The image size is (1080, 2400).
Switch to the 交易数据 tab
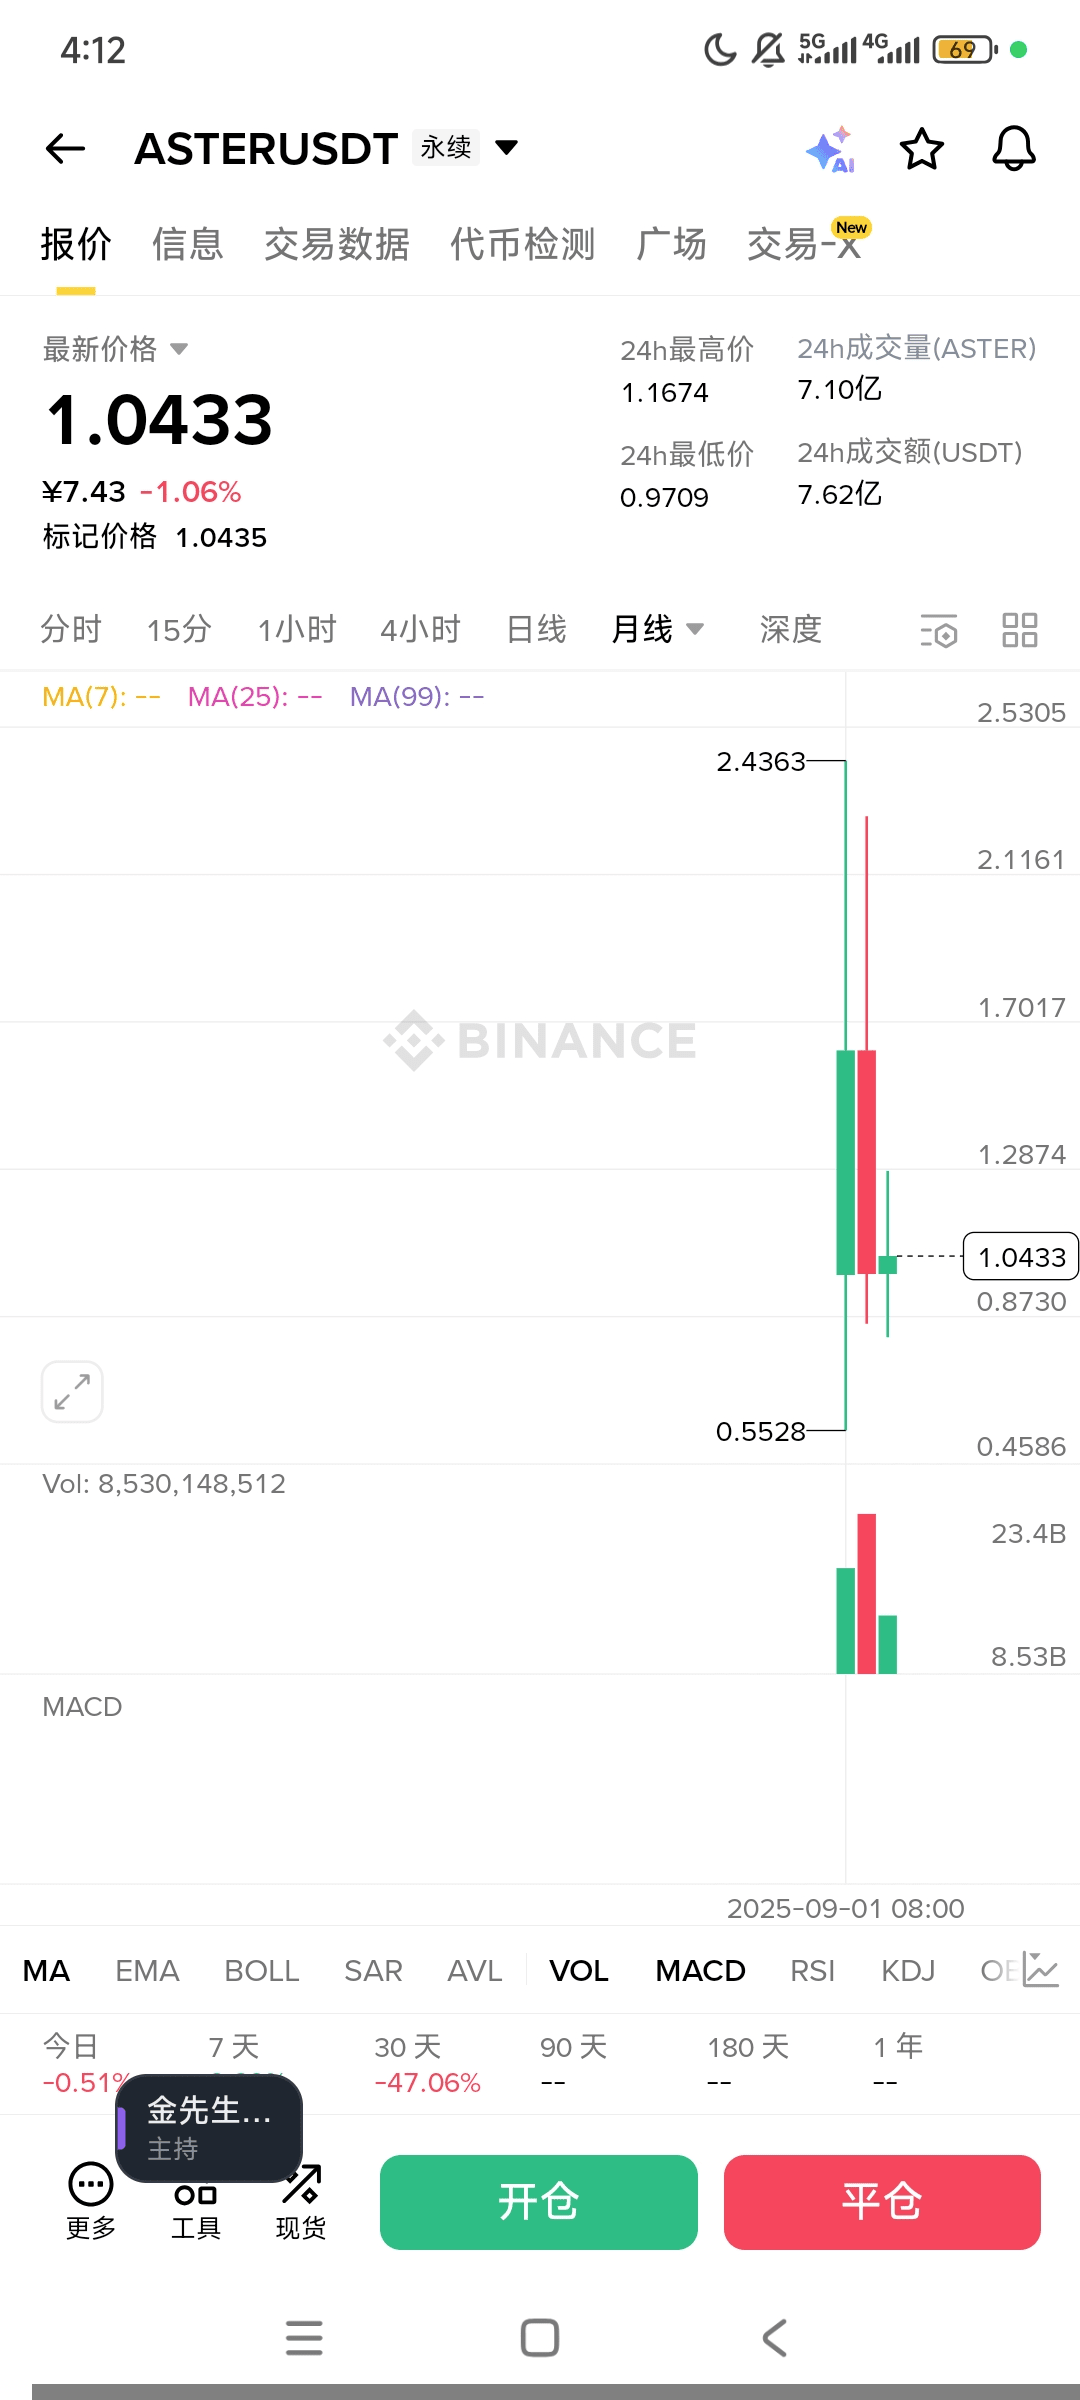336,245
